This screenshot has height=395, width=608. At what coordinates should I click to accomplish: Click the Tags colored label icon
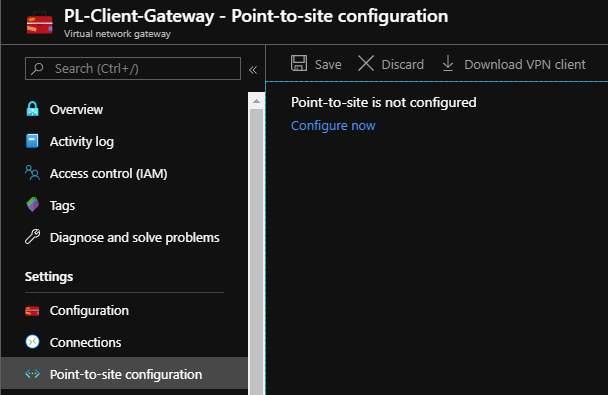[x=33, y=205]
